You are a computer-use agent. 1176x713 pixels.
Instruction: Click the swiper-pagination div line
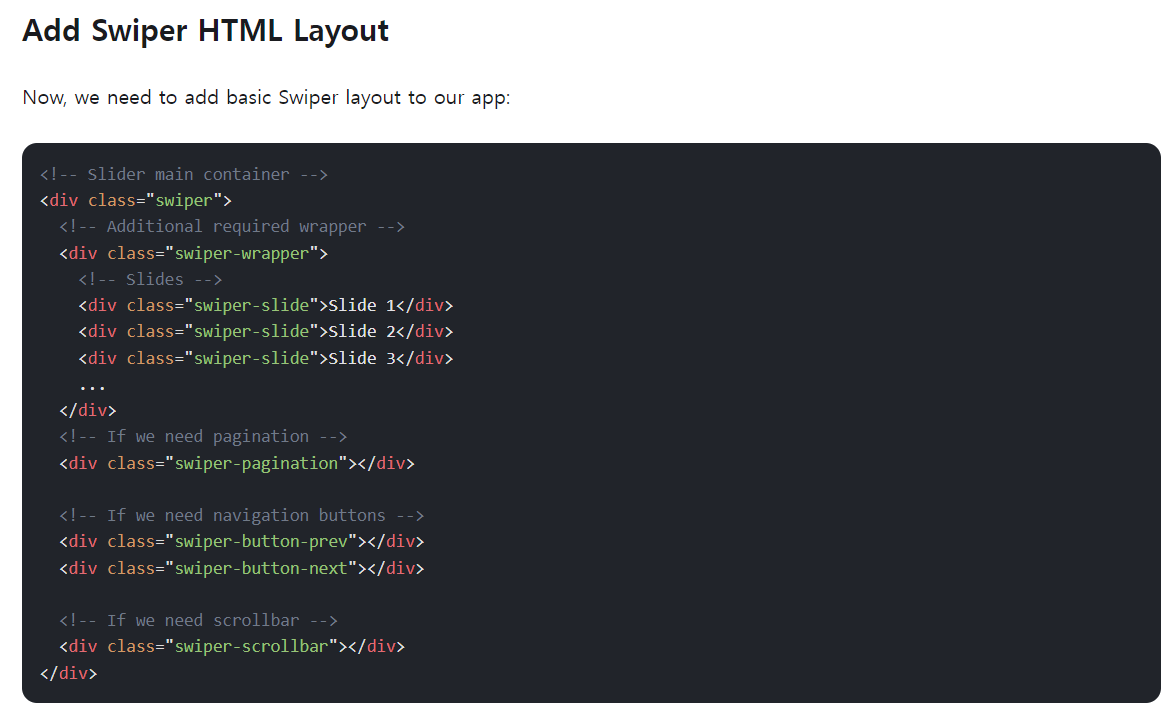237,463
